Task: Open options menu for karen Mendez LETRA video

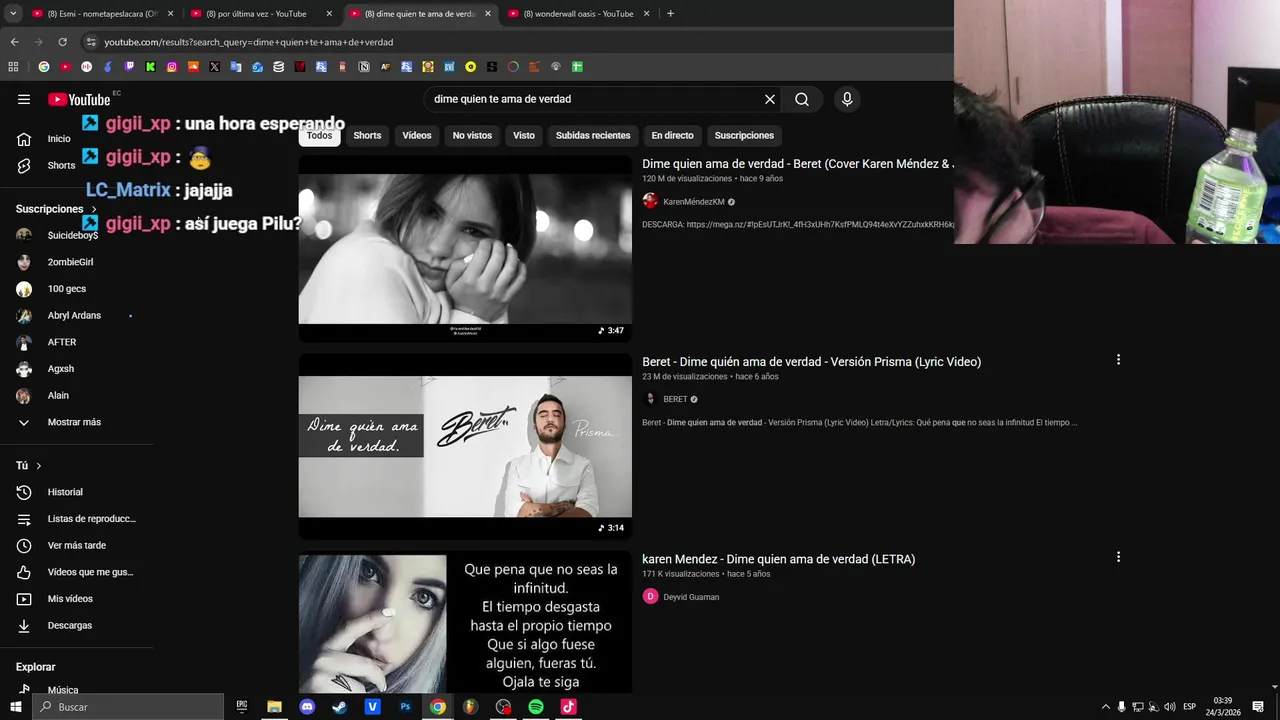Action: pyautogui.click(x=1118, y=557)
